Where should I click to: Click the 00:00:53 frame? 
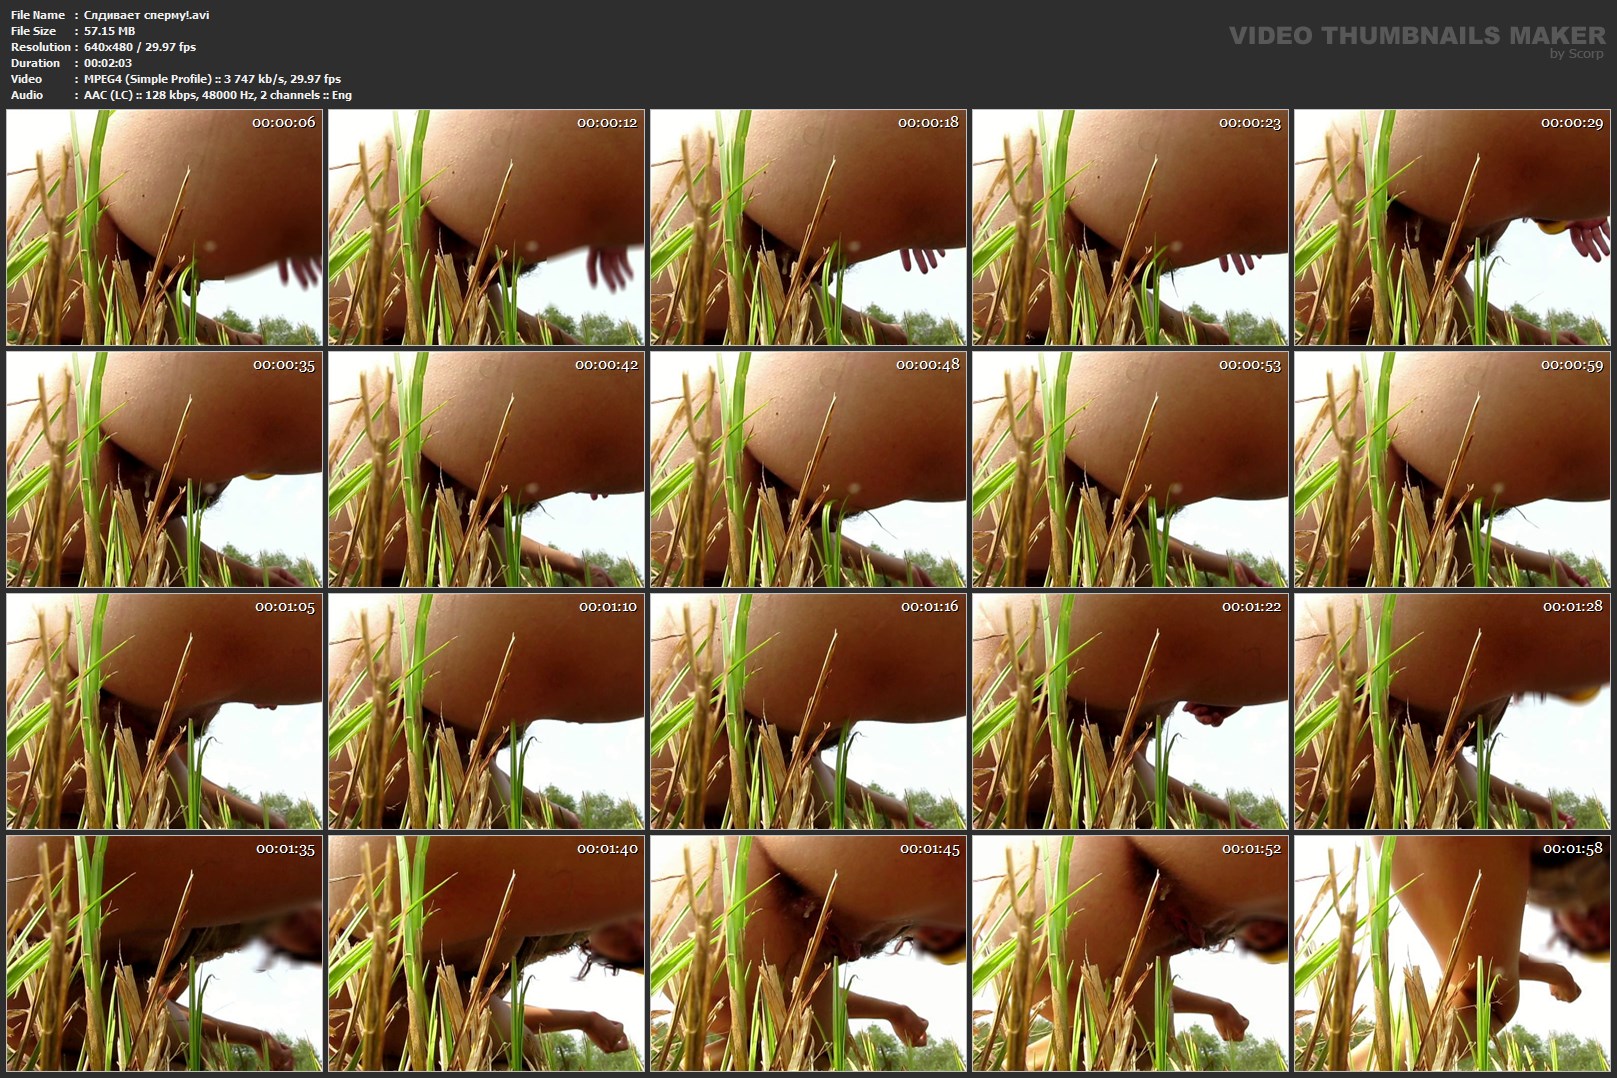1130,469
